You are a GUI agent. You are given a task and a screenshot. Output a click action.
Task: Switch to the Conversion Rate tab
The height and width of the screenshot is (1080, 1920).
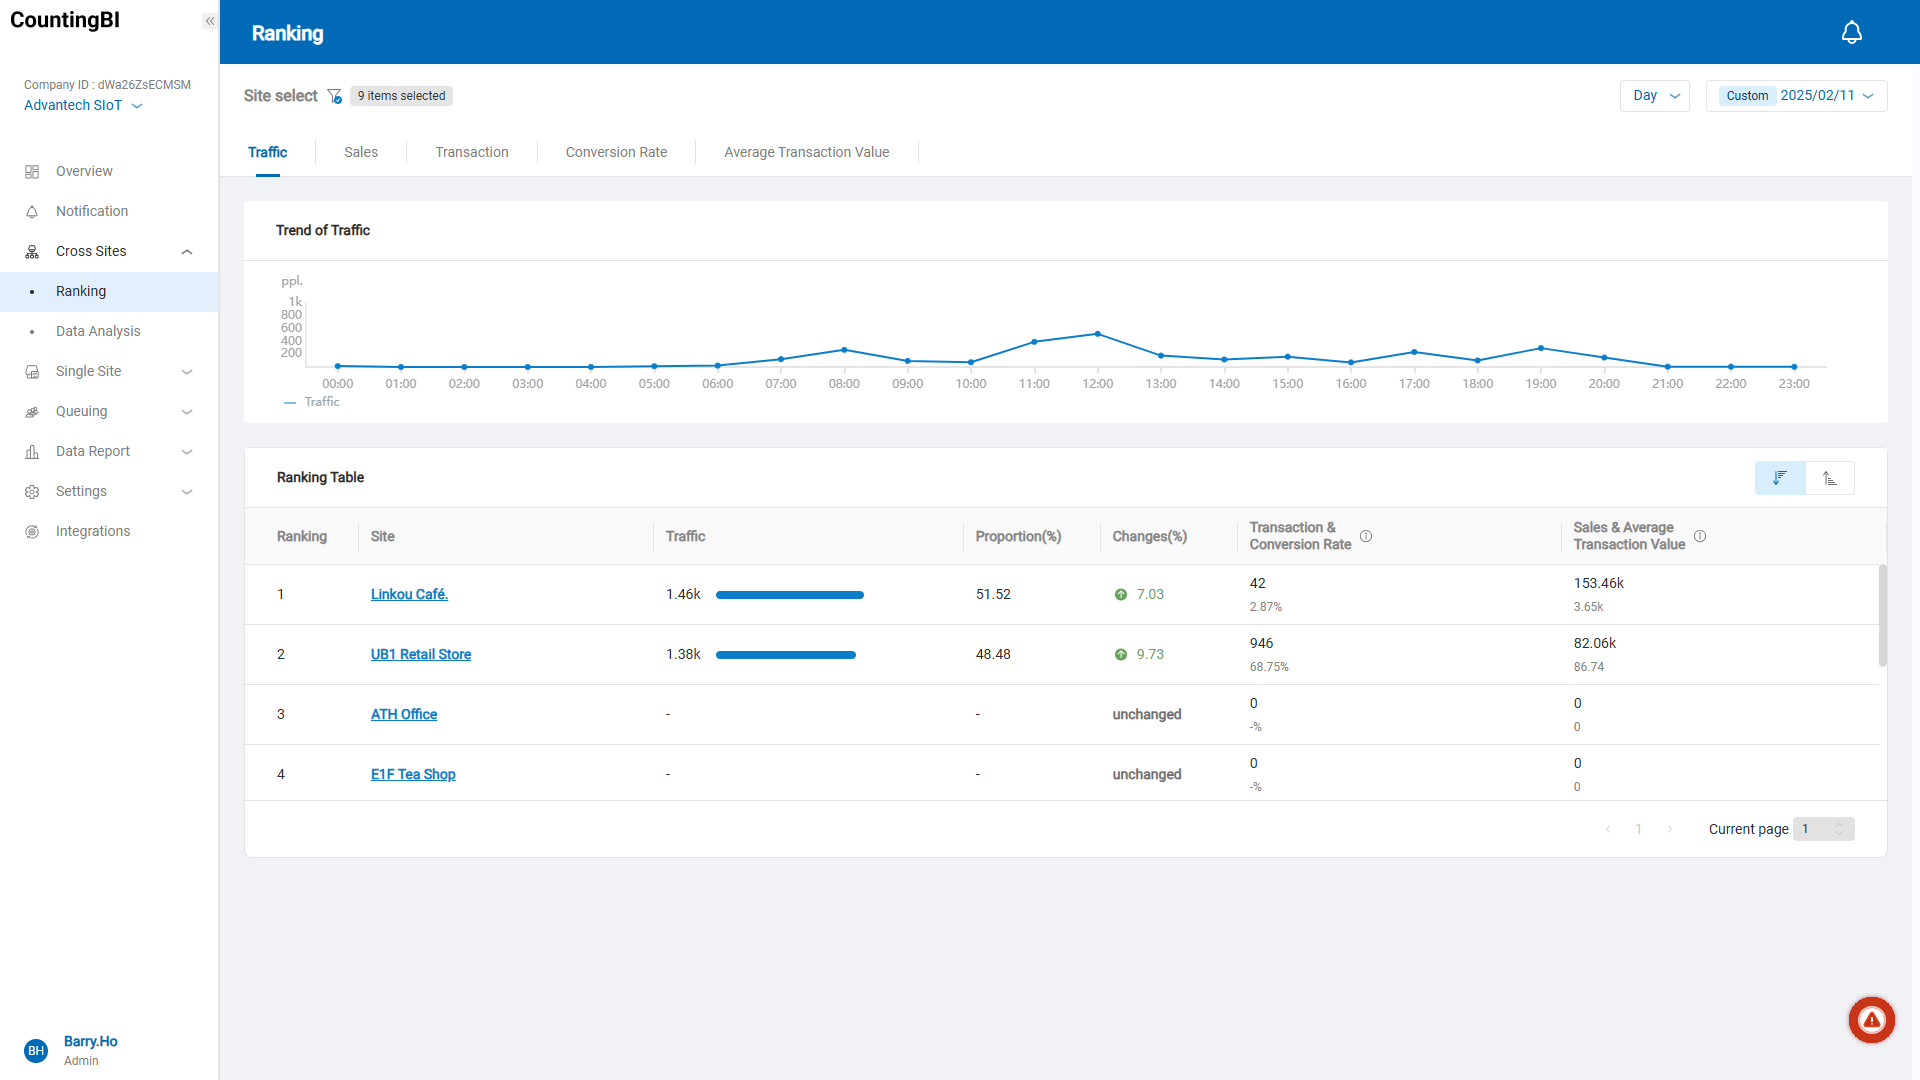coord(616,152)
